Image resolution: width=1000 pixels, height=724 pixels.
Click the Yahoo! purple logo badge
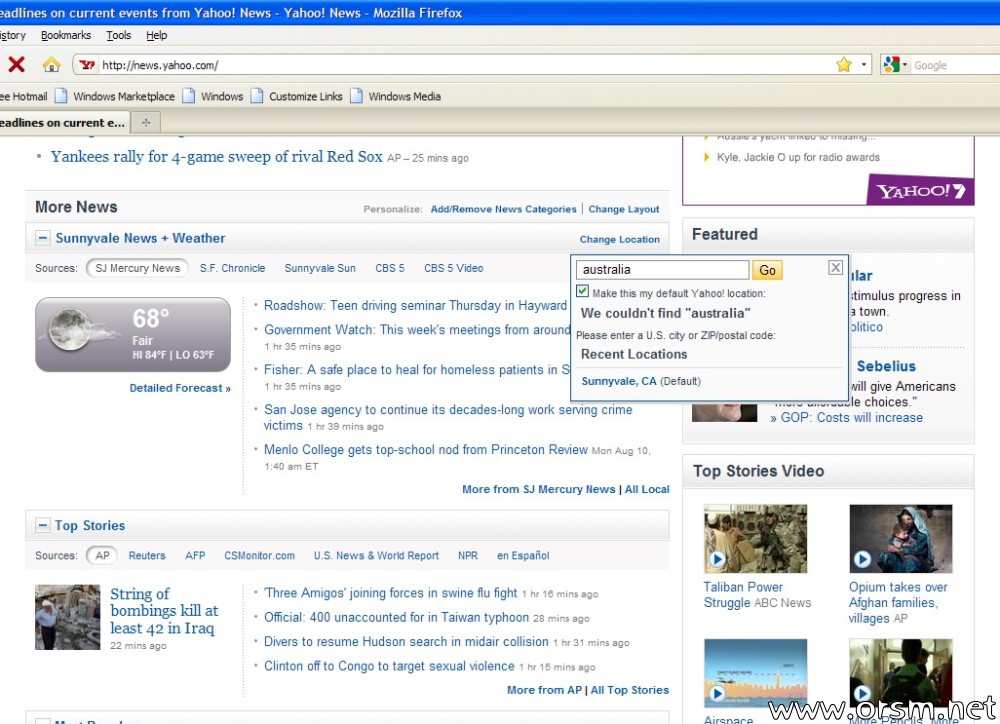(x=920, y=190)
